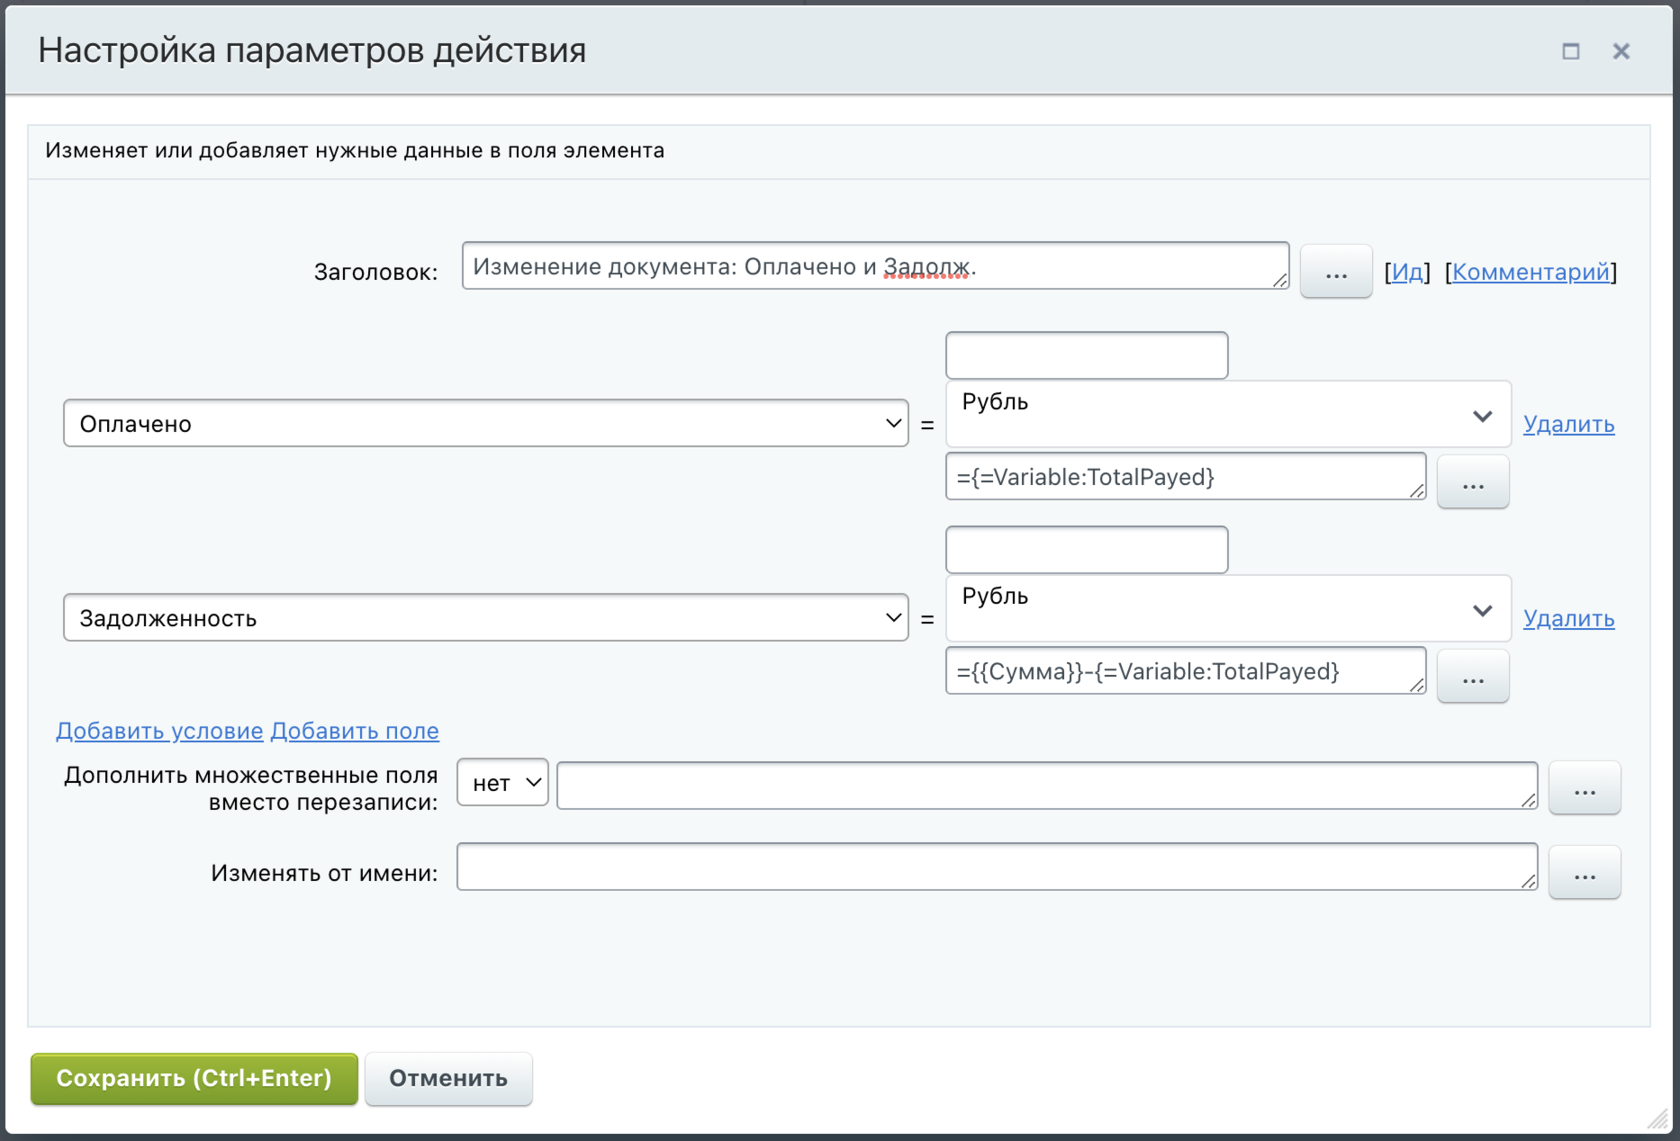Screen dimensions: 1680x1141
Task: Maximize the action settings dialog
Action: coord(1571,51)
